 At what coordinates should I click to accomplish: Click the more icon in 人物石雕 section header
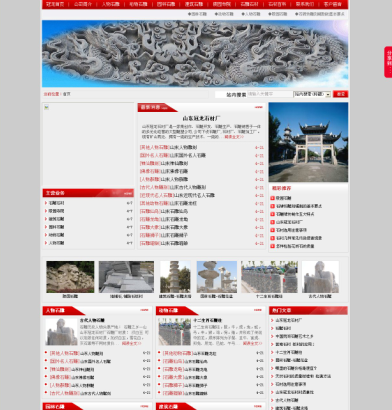coord(144,310)
